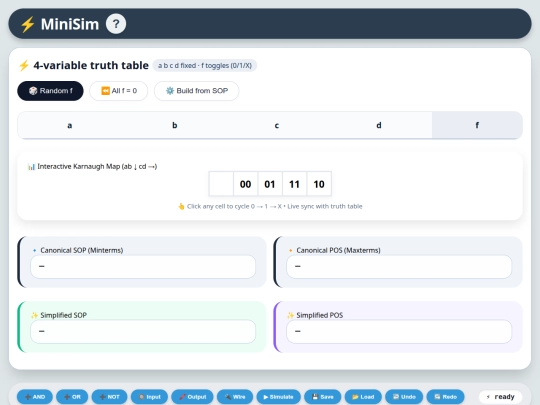Click Karnaugh map column 11
The width and height of the screenshot is (540, 405).
pos(294,184)
